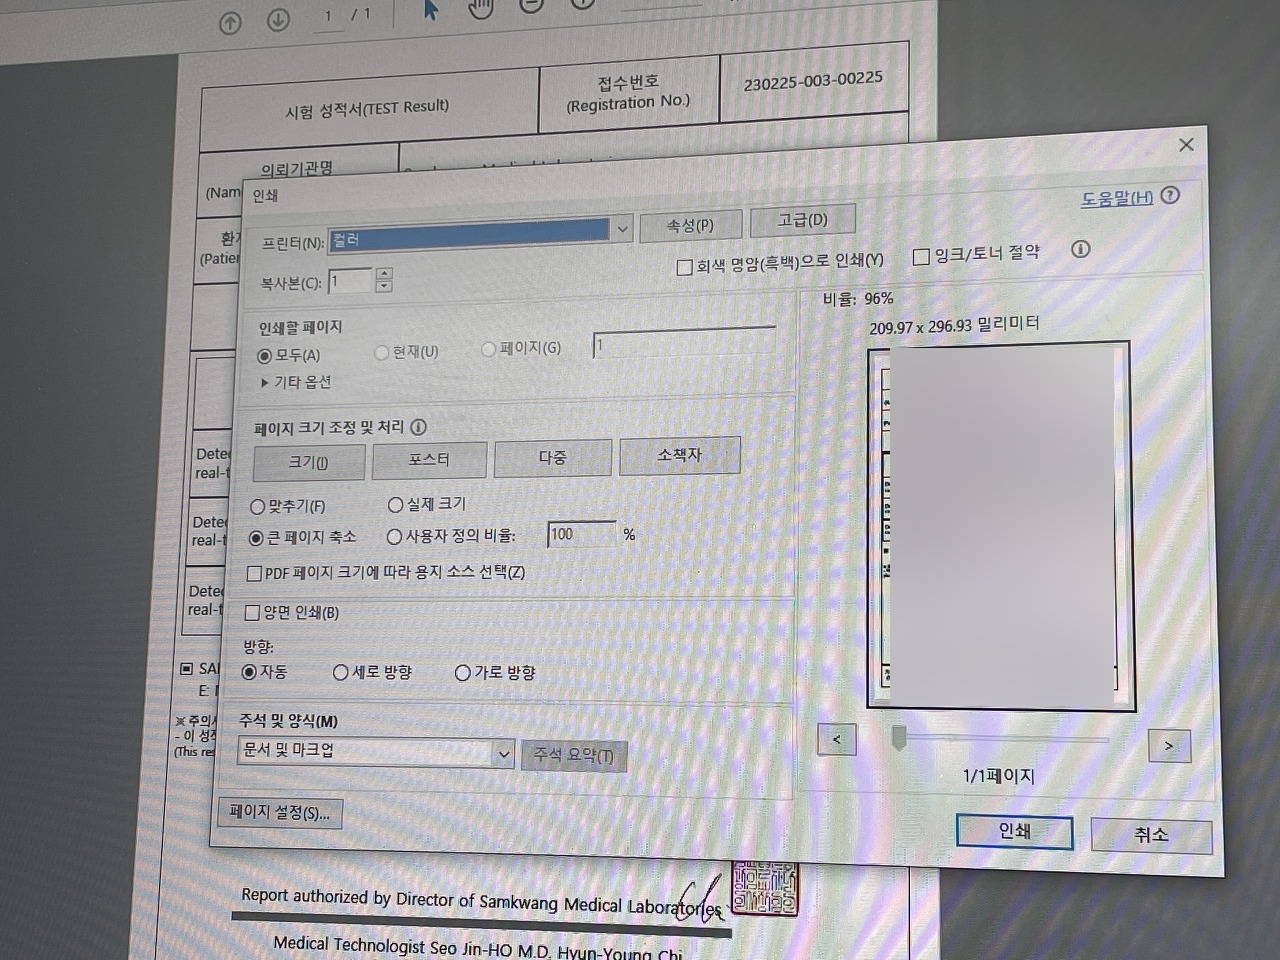
Task: Click the preview page slider handle
Action: point(899,739)
